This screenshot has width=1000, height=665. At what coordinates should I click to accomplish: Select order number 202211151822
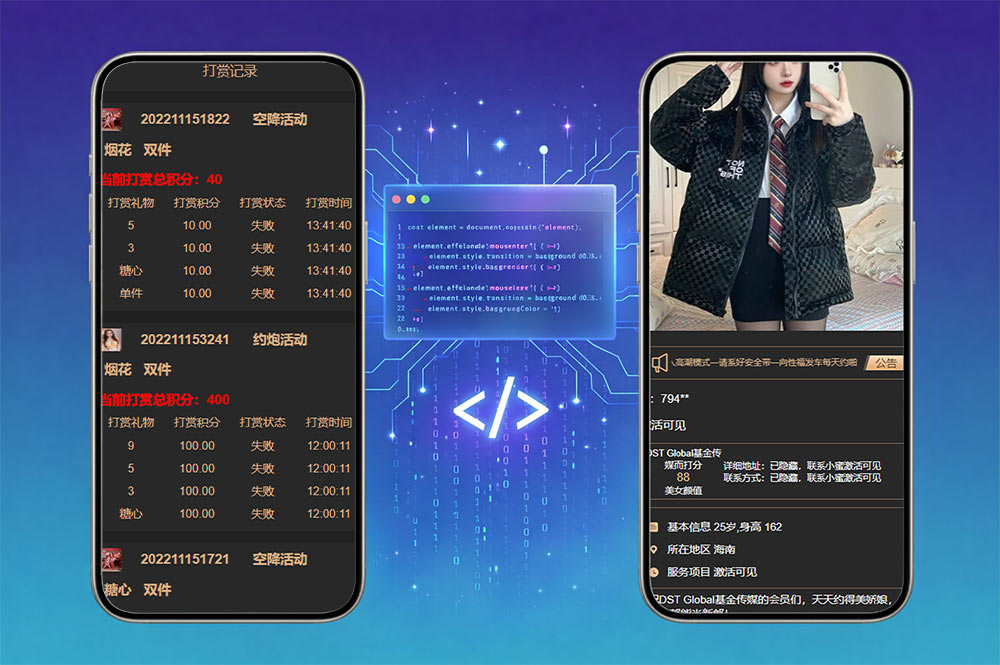click(x=185, y=119)
